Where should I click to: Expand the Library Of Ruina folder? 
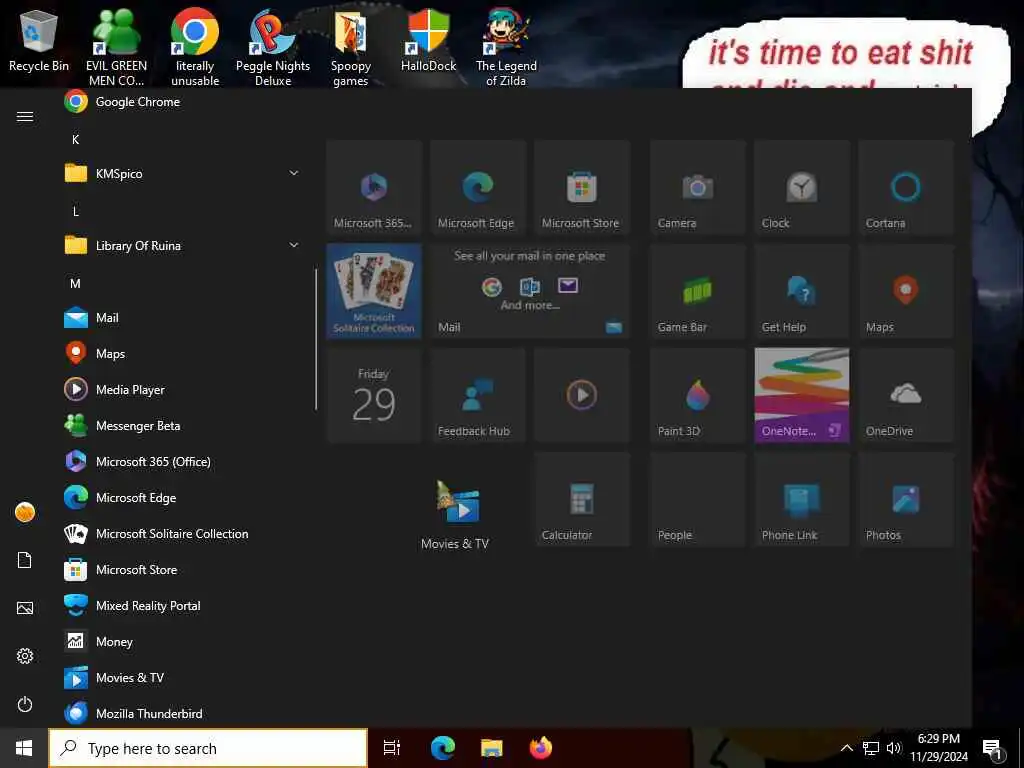coord(182,246)
